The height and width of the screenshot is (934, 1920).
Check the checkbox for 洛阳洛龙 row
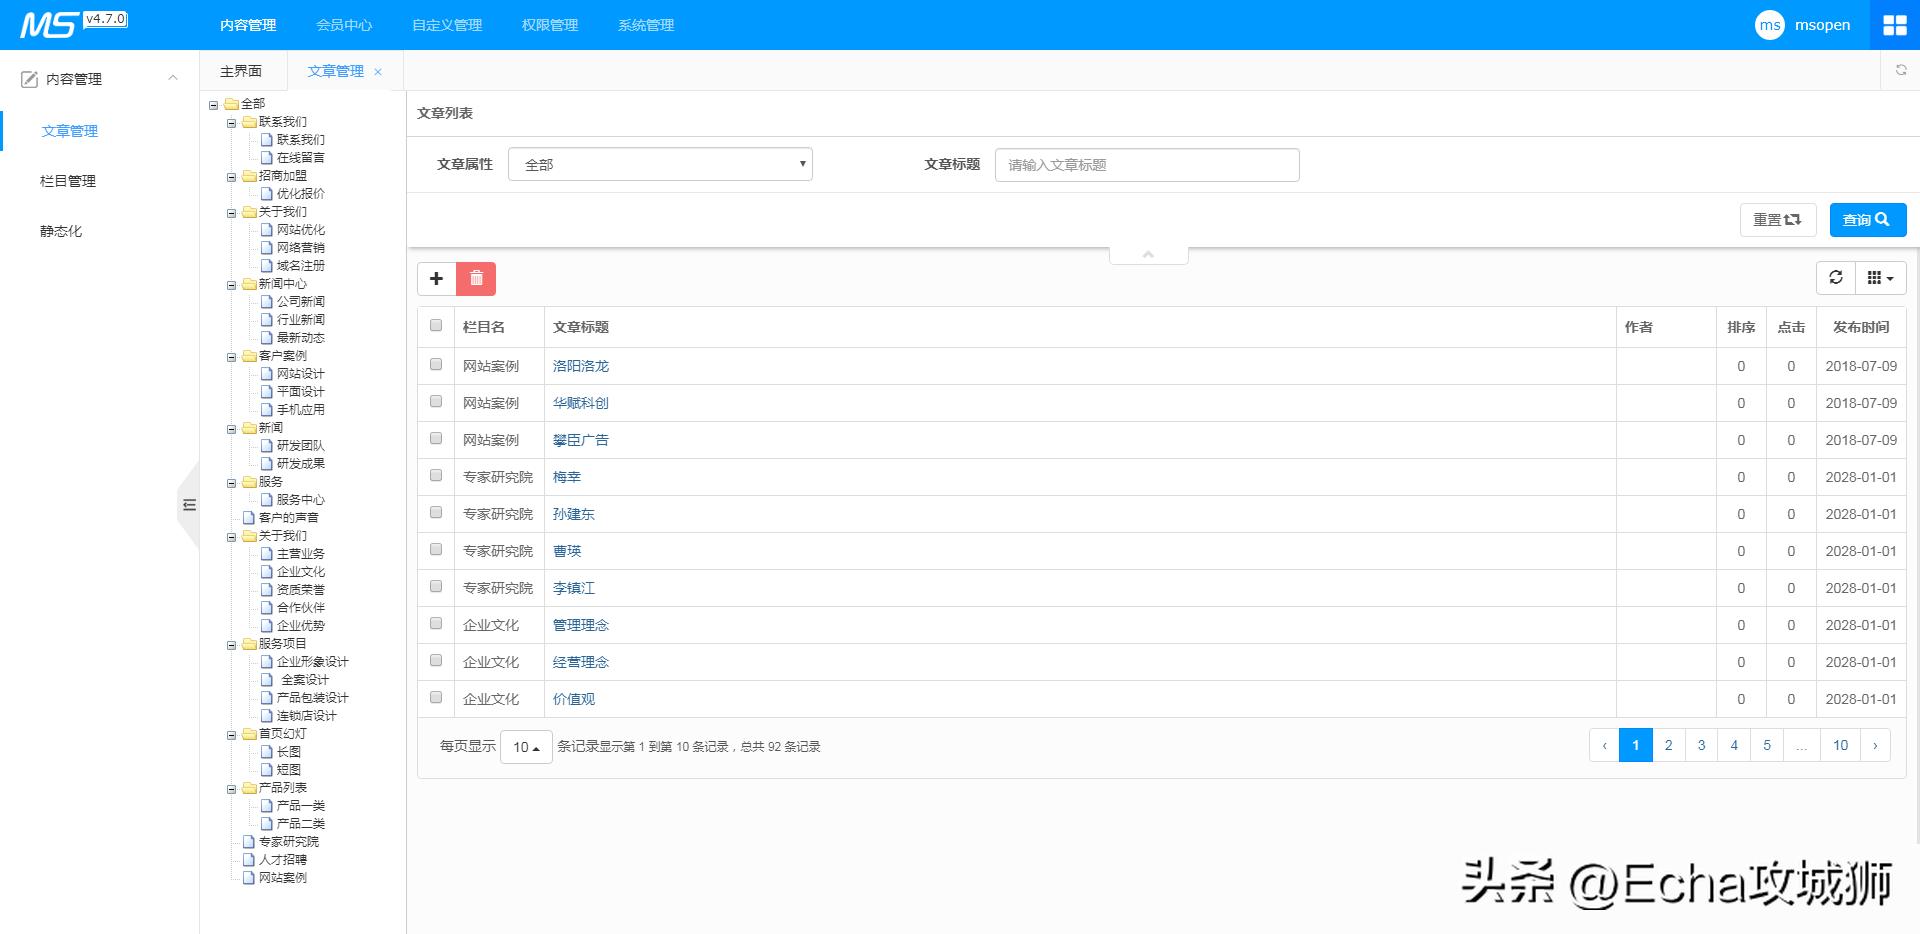click(x=436, y=364)
